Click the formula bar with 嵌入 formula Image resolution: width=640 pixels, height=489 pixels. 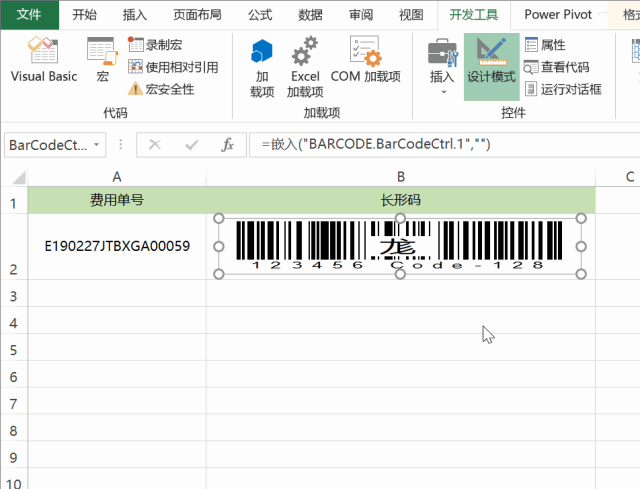[x=444, y=144]
